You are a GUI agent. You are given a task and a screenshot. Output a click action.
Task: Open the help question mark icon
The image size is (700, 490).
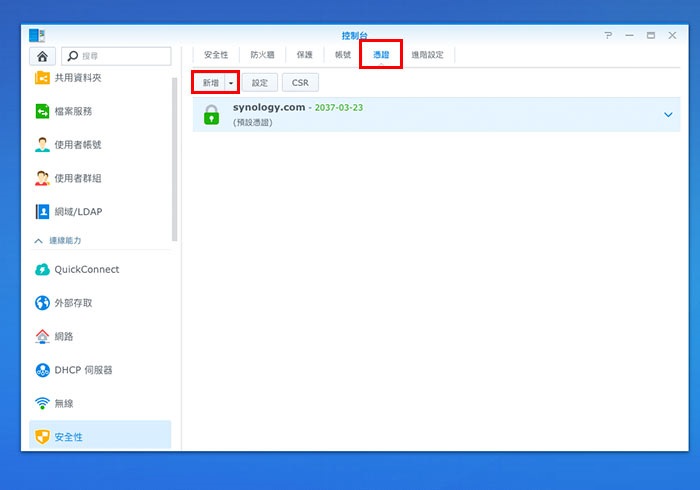608,35
